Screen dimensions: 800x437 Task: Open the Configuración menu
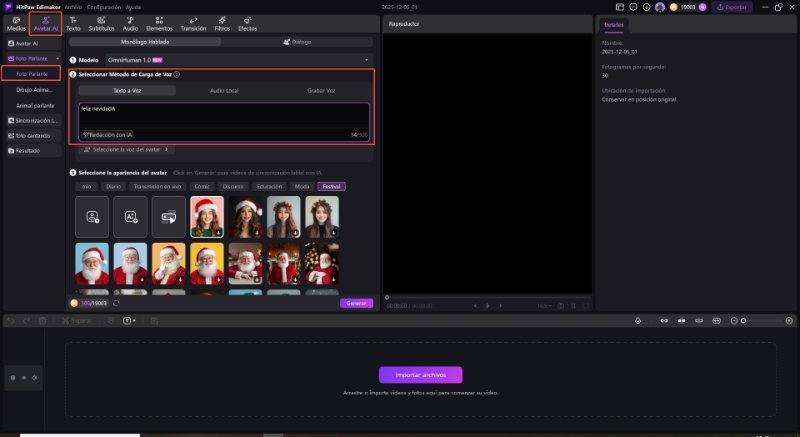pos(104,7)
